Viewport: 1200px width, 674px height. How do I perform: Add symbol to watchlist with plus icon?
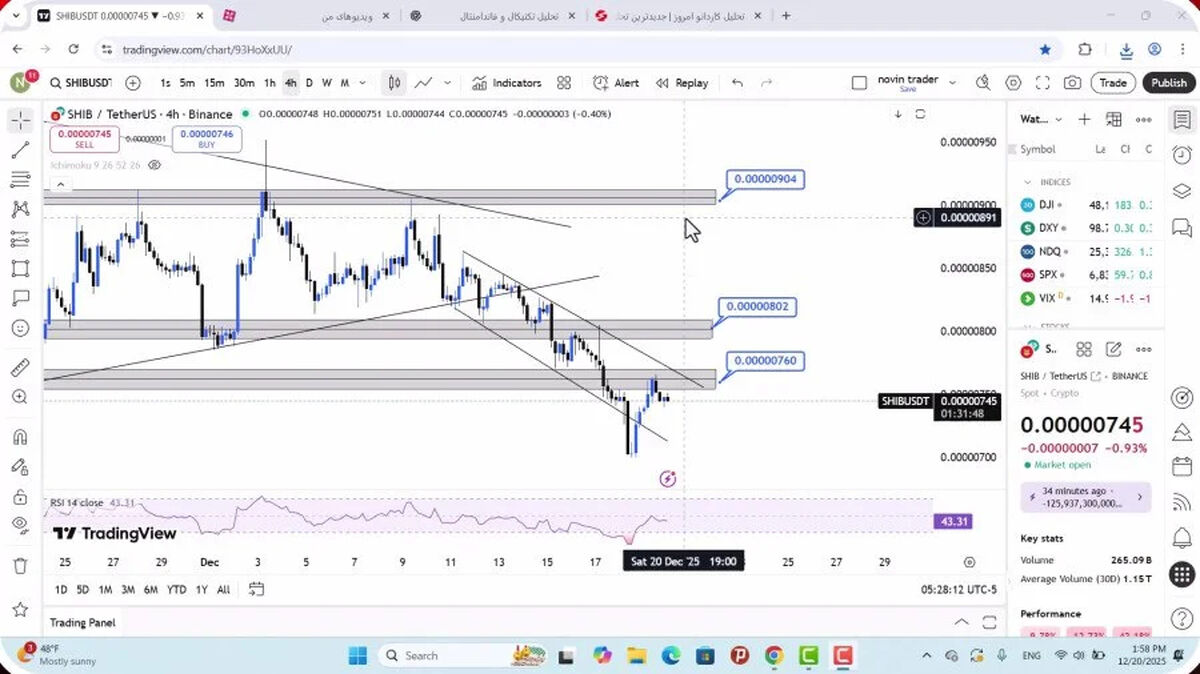point(1084,119)
